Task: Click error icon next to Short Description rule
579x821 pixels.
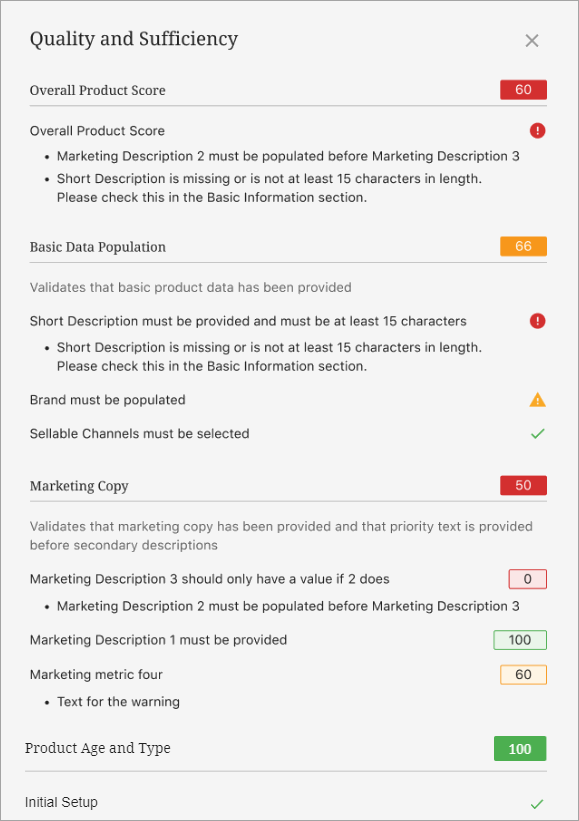Action: (x=537, y=321)
